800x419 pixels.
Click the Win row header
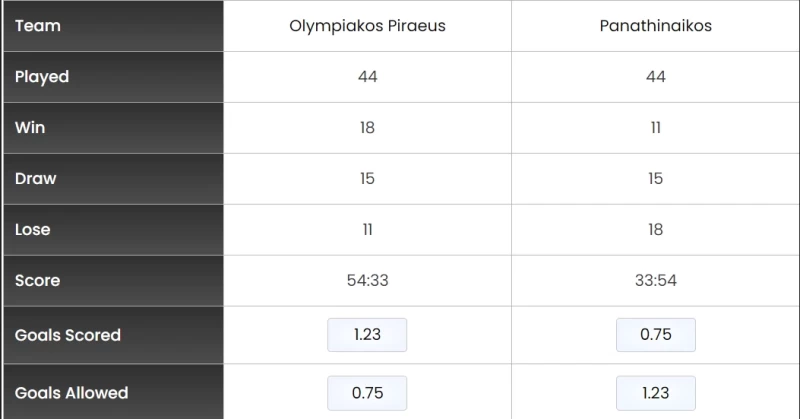(30, 128)
